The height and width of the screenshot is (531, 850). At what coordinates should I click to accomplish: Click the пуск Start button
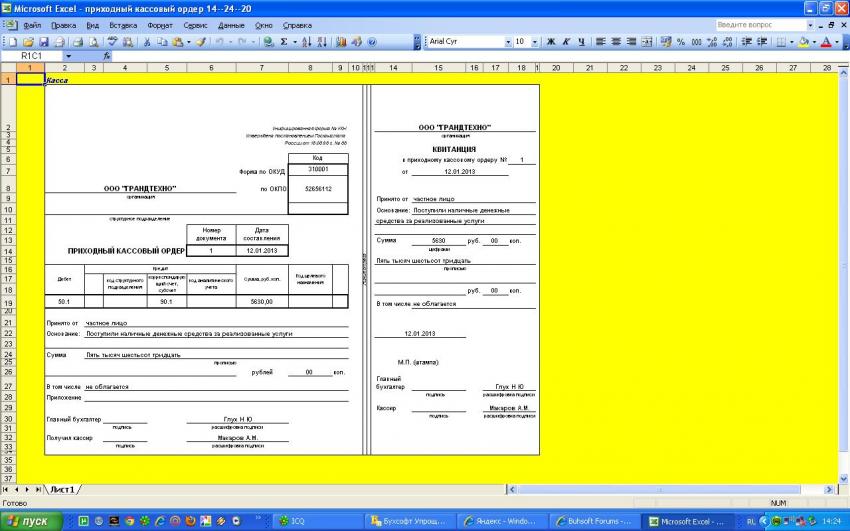coord(32,521)
